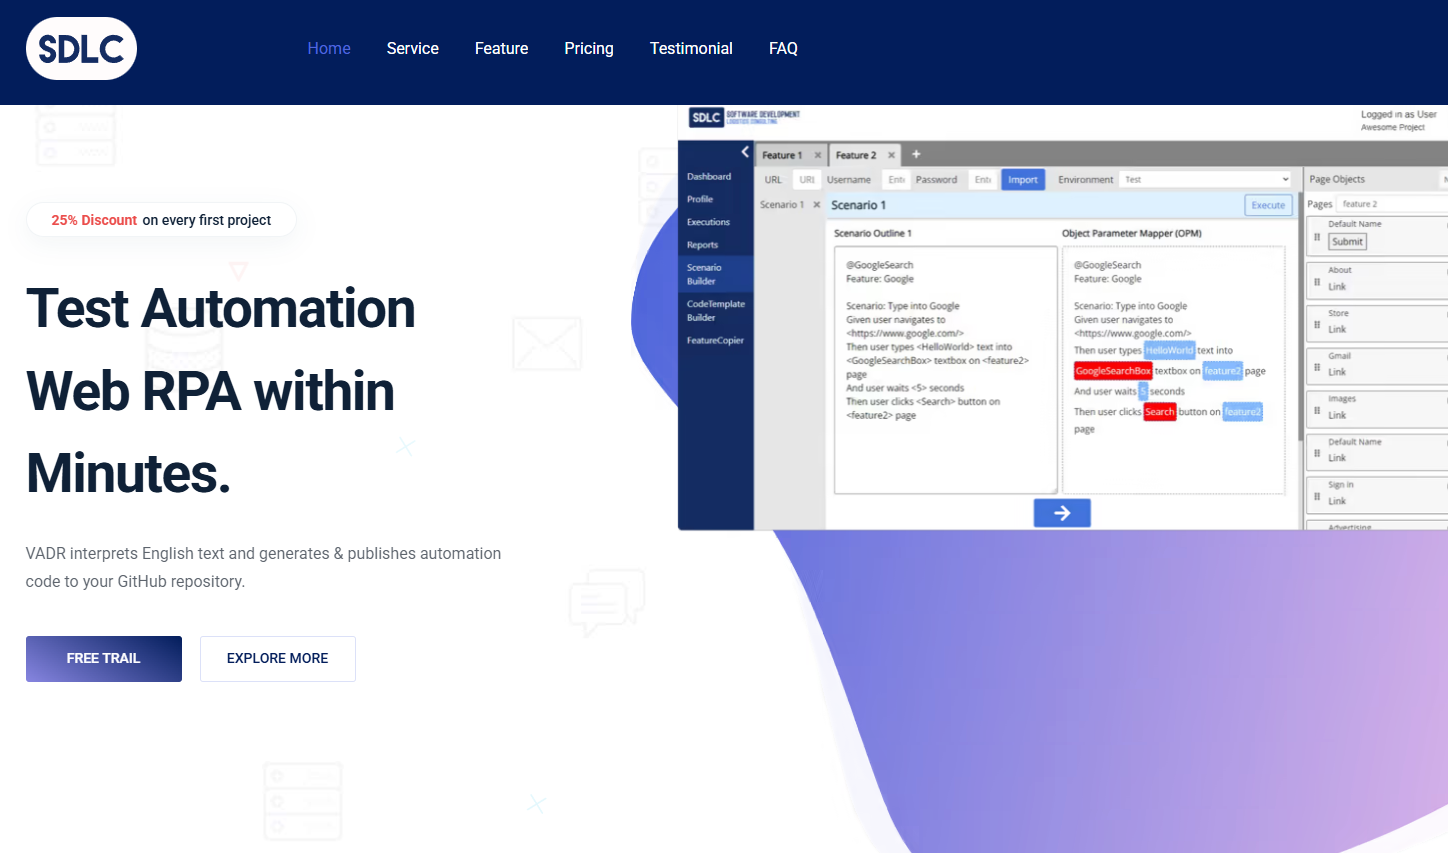Click the blue arrow icon below the scenario panels
This screenshot has width=1448, height=853.
click(x=1062, y=512)
